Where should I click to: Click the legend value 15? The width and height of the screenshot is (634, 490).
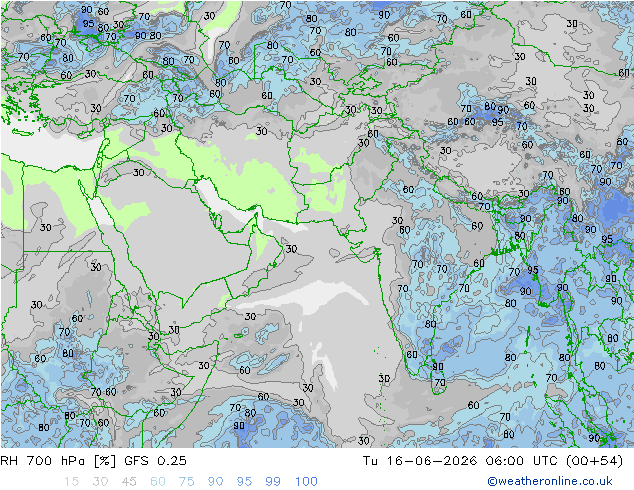click(71, 482)
